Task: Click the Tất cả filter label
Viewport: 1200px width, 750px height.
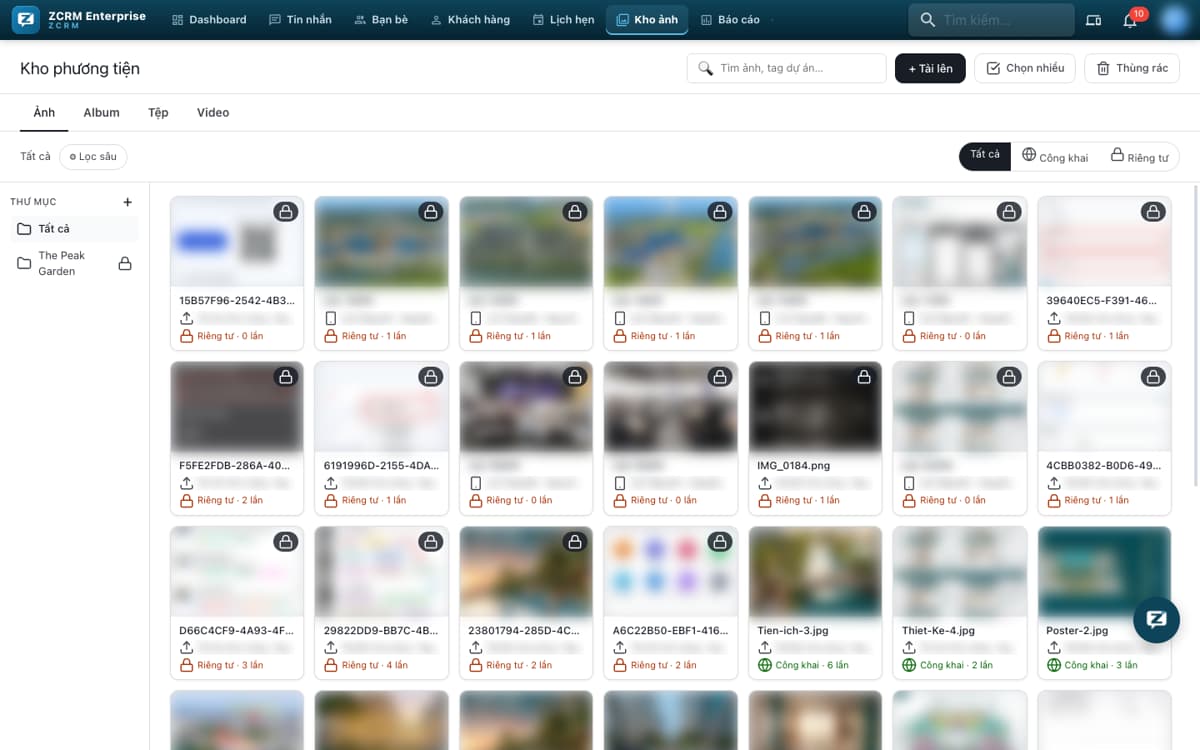Action: click(35, 157)
